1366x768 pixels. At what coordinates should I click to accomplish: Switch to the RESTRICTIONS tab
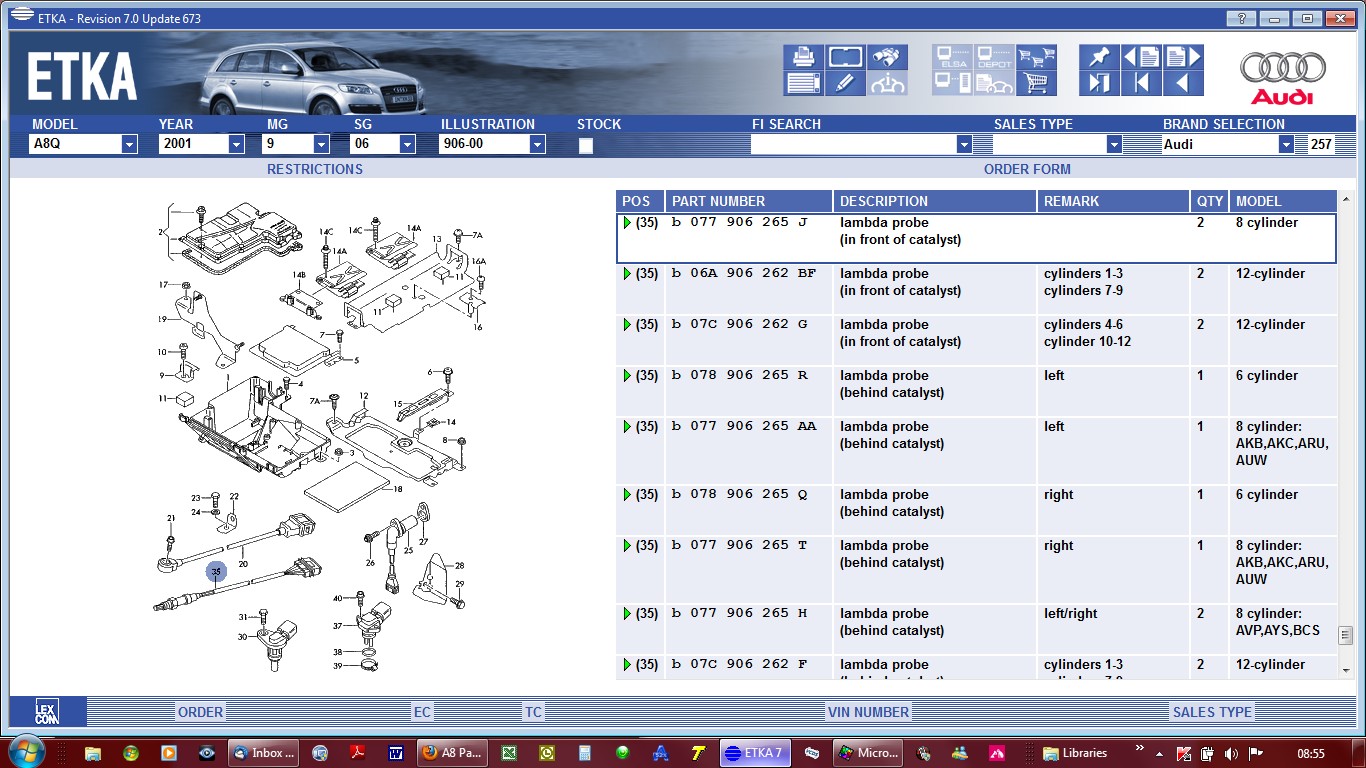click(x=315, y=169)
